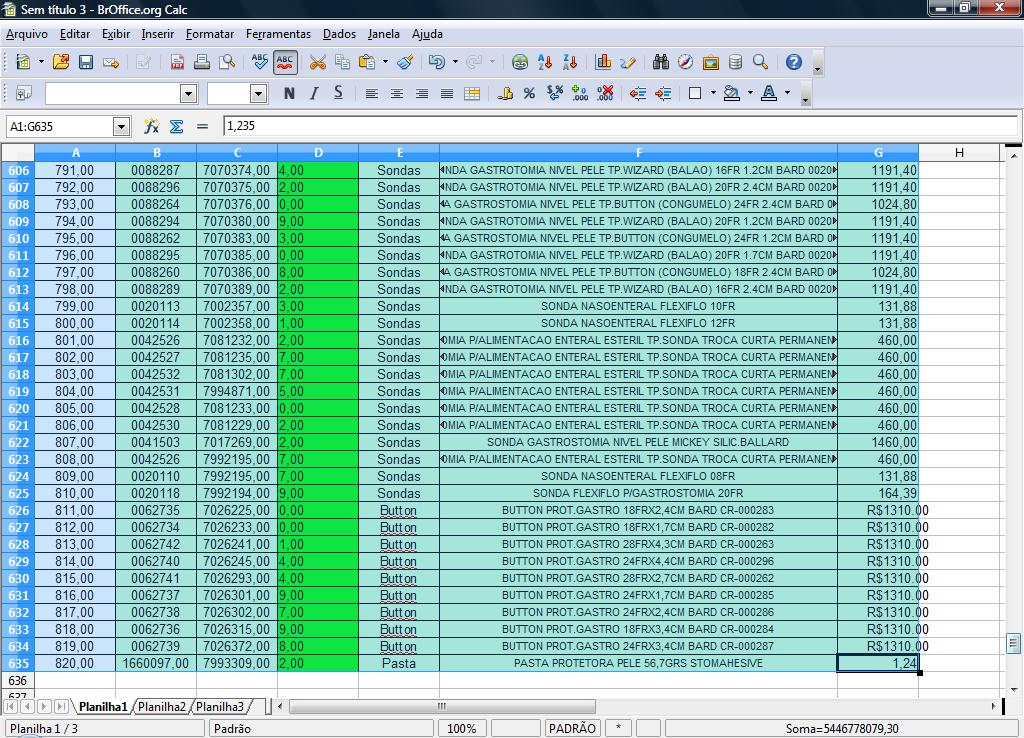Open the Arquivo menu

tap(27, 34)
